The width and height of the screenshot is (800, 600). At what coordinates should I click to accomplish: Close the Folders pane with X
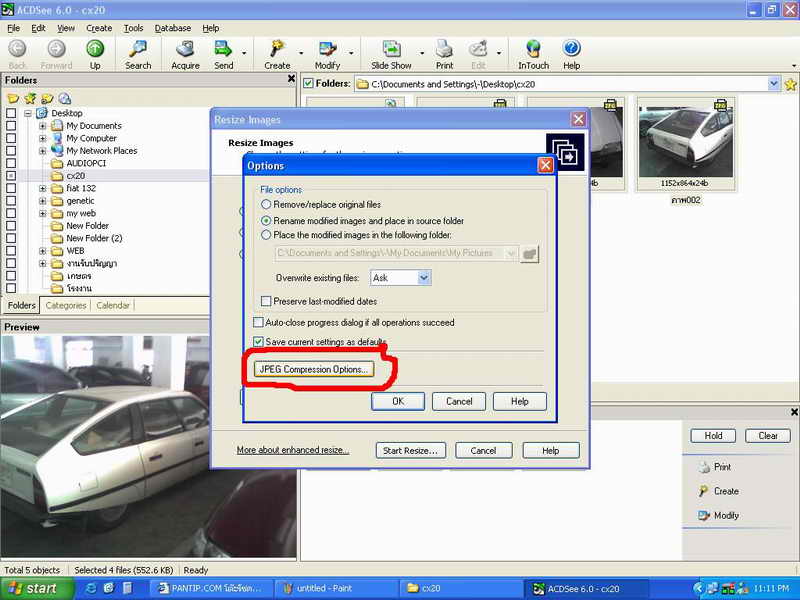click(x=291, y=79)
